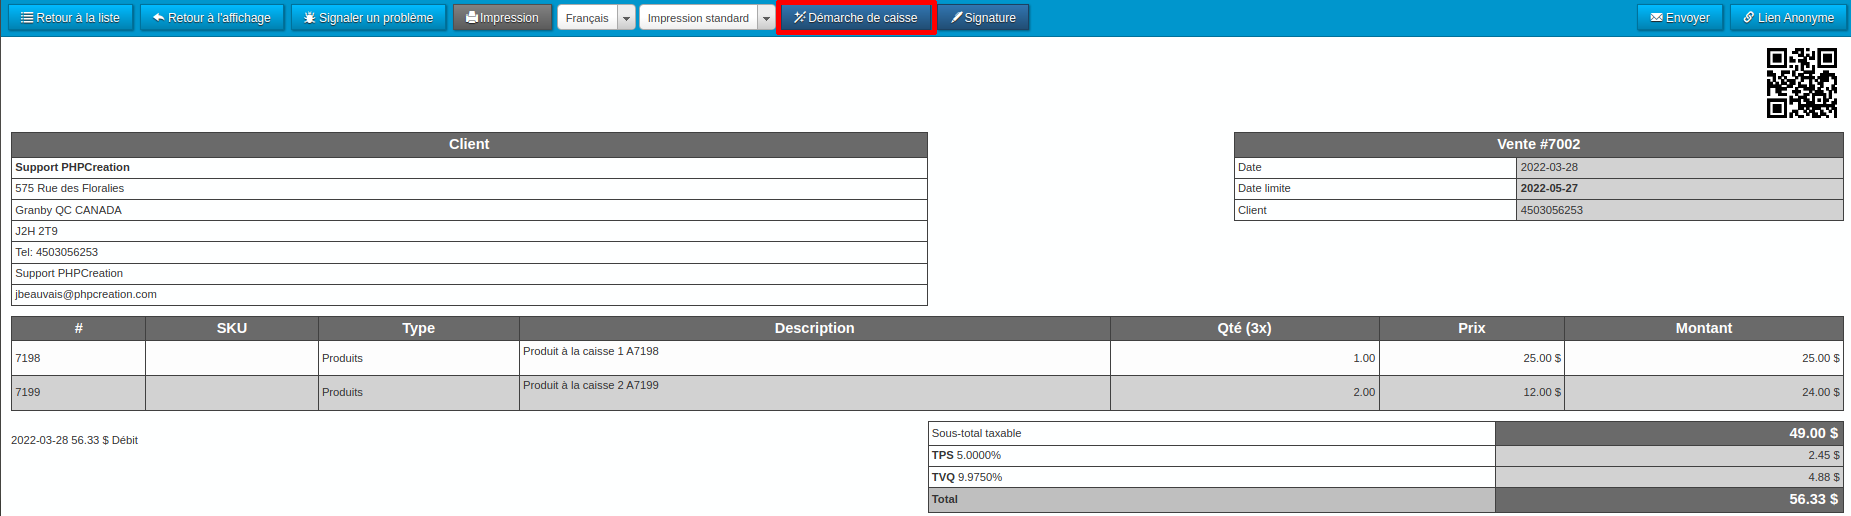Generate a Lien Anonyme link
This screenshot has width=1851, height=516.
pyautogui.click(x=1788, y=18)
